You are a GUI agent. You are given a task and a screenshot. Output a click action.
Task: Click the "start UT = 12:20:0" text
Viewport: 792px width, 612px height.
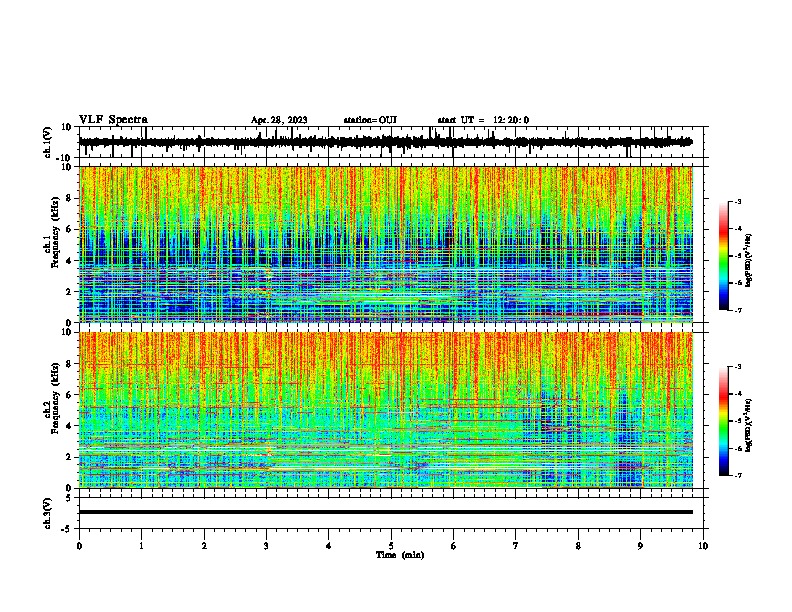click(x=483, y=120)
